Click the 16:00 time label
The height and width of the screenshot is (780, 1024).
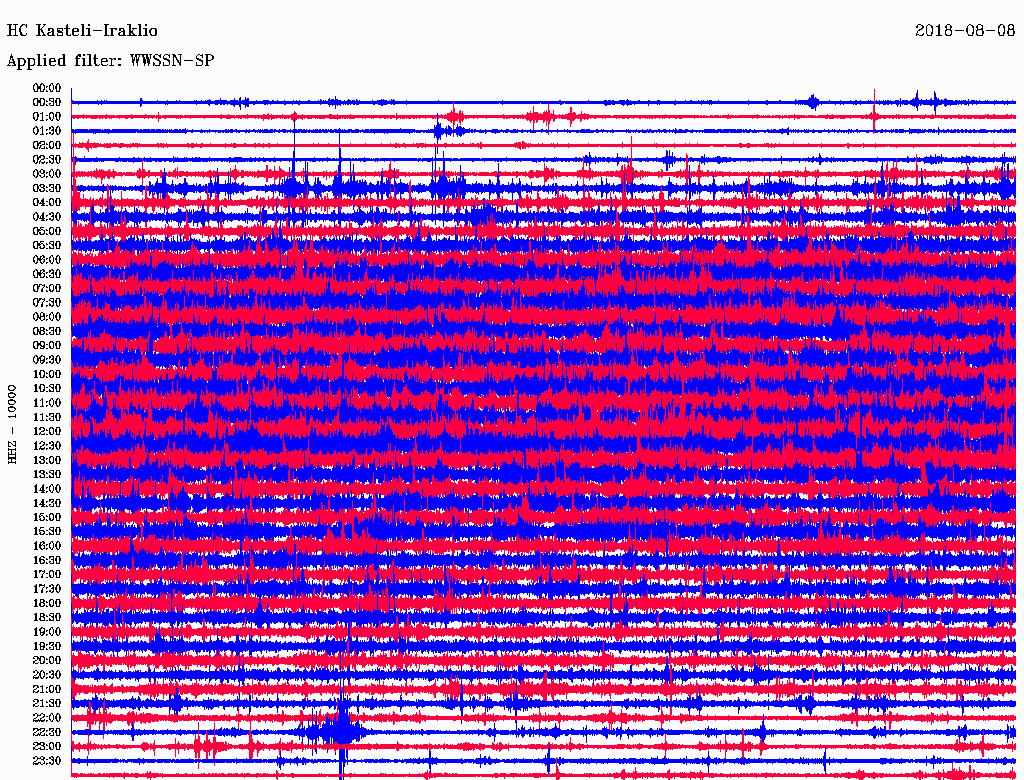coord(47,546)
